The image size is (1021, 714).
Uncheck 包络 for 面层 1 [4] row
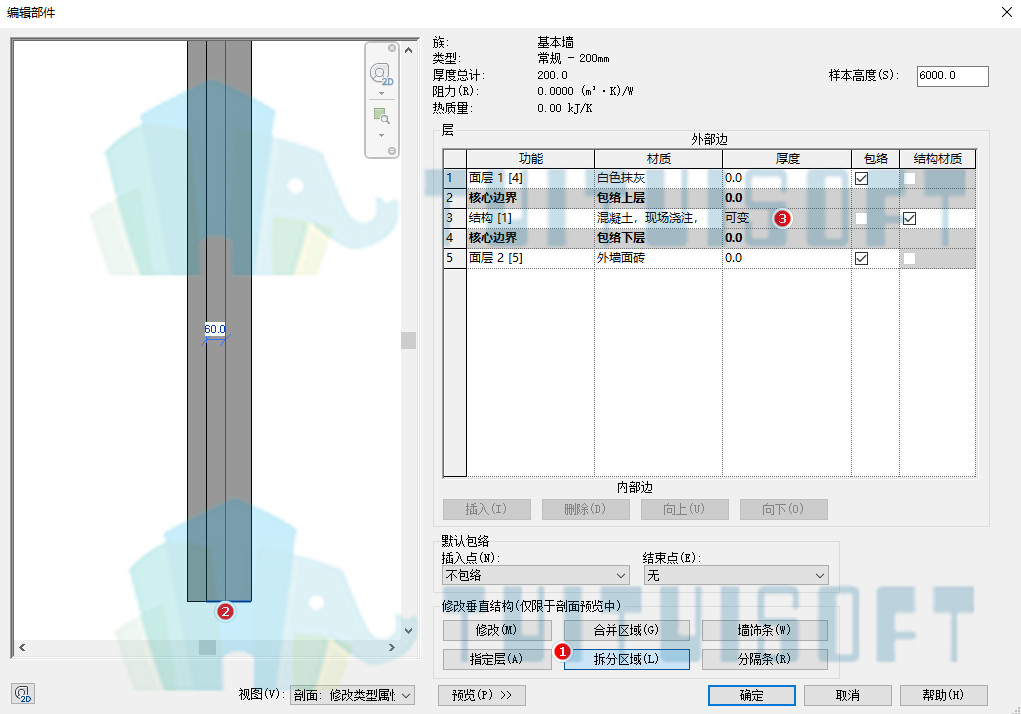tap(861, 178)
